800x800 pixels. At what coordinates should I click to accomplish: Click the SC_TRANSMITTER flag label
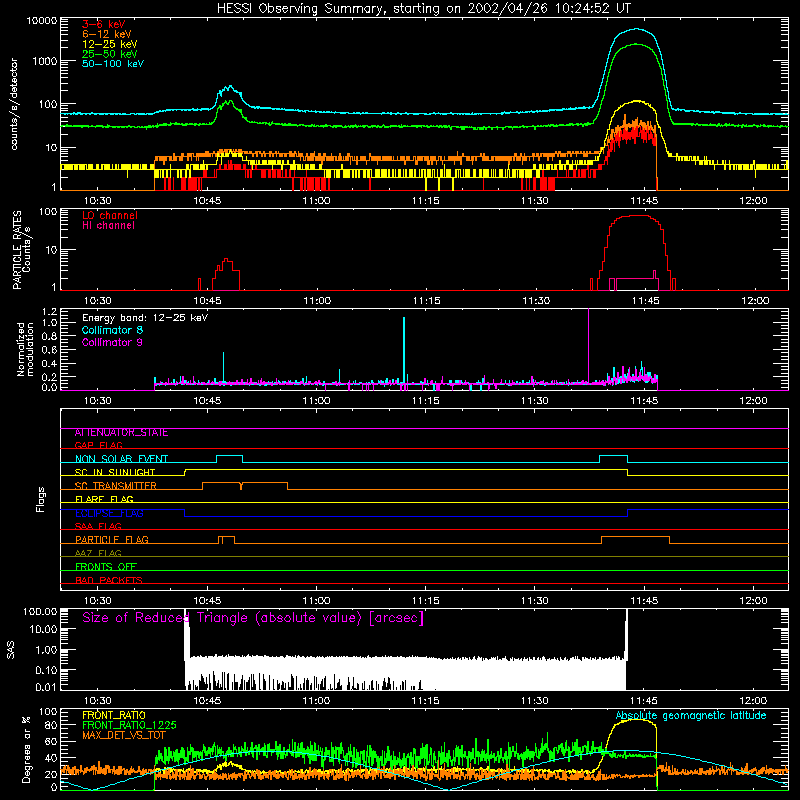pos(116,485)
